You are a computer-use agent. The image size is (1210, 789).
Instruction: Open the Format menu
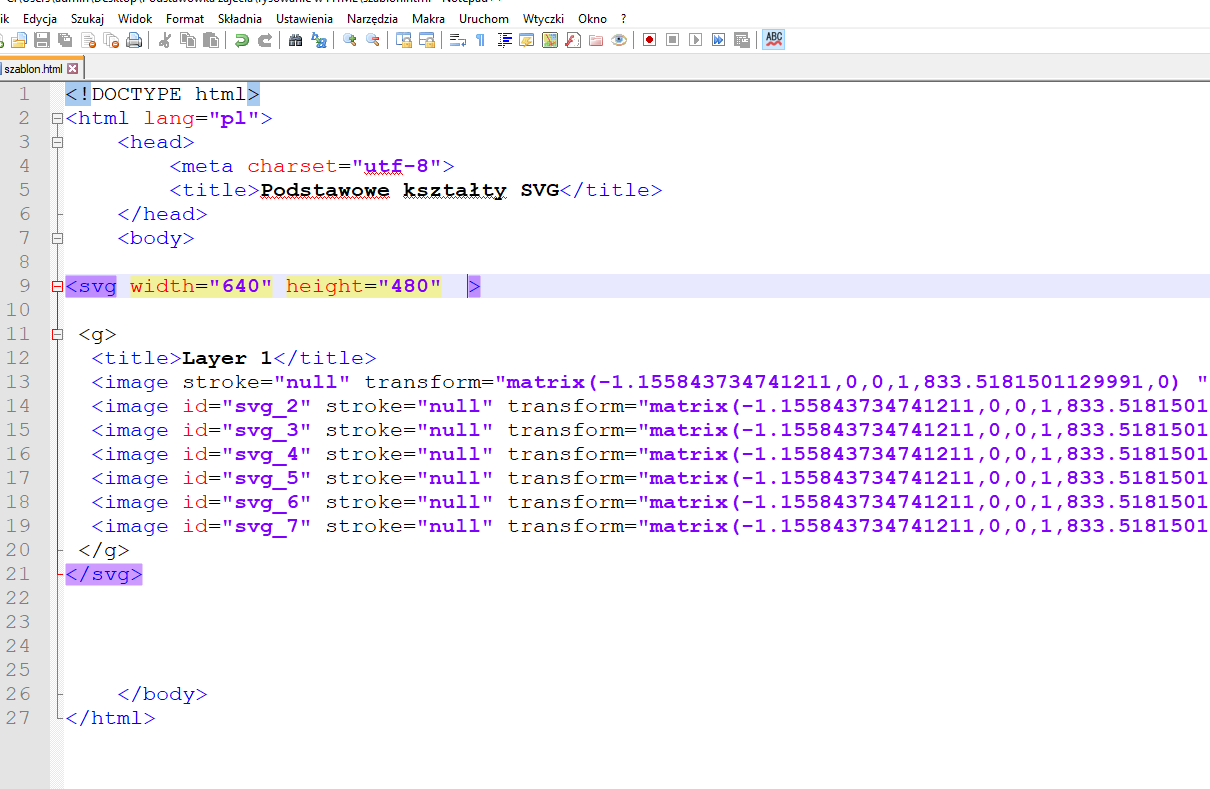[185, 18]
